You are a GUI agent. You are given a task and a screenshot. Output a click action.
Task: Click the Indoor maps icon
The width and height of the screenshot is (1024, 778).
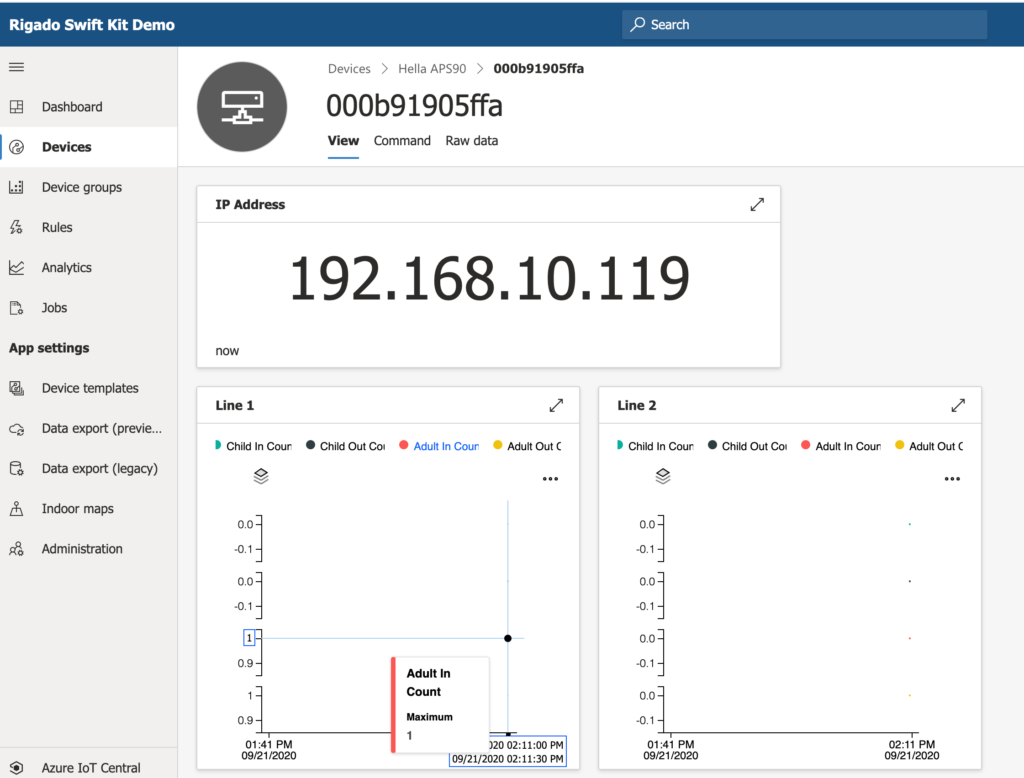(16, 509)
